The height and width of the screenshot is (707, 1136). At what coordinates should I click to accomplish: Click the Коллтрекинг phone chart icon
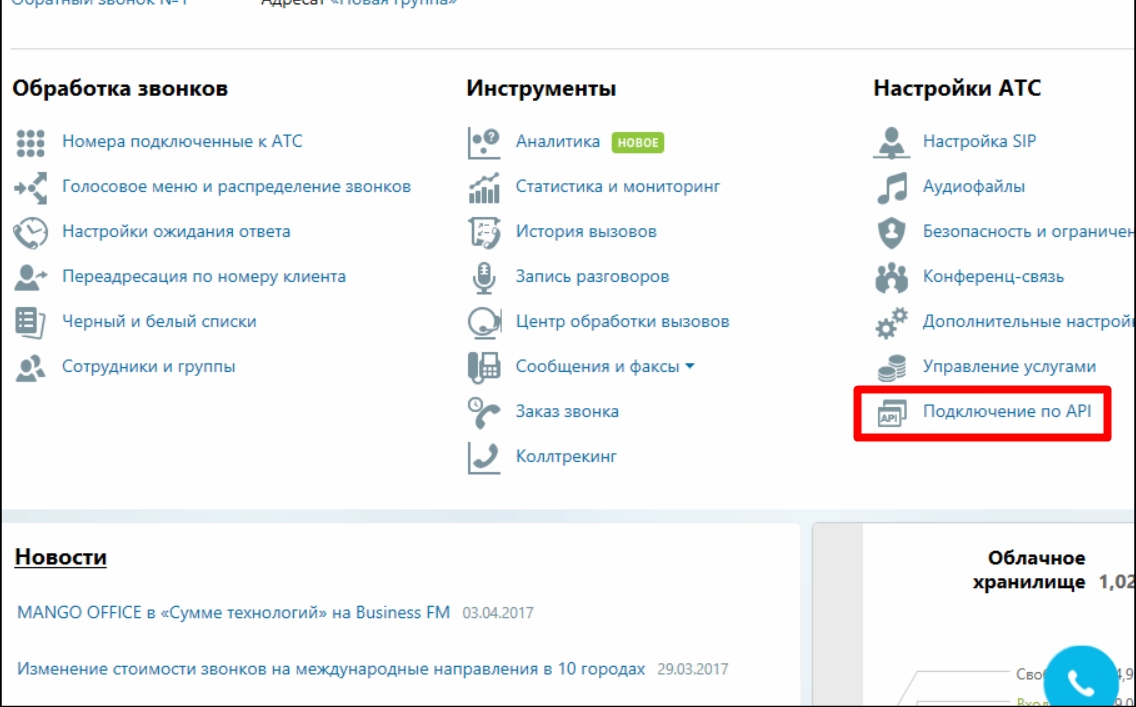click(x=484, y=458)
